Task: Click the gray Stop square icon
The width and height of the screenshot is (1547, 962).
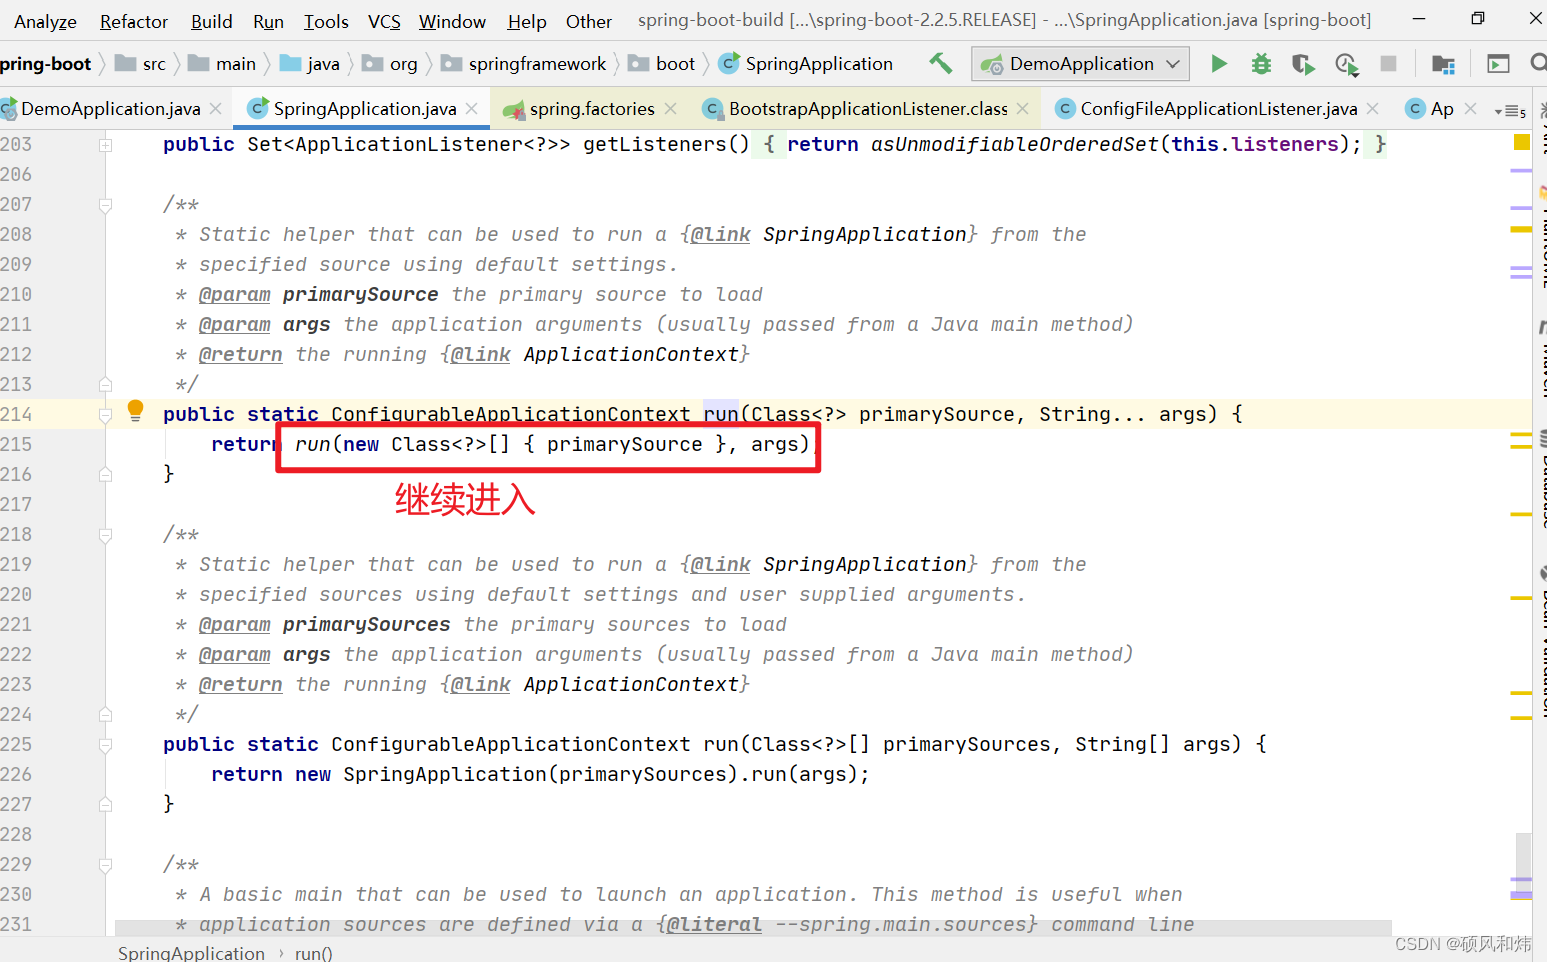Action: coord(1388,64)
